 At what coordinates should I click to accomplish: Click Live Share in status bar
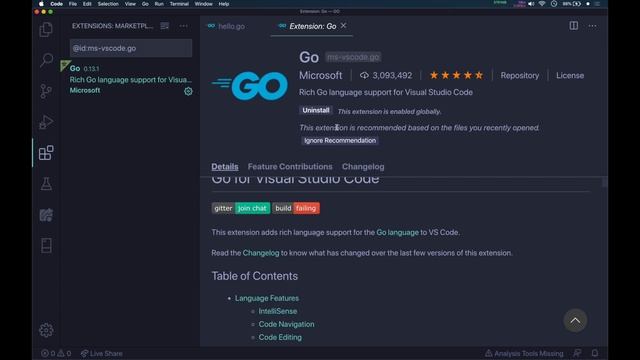(x=101, y=353)
